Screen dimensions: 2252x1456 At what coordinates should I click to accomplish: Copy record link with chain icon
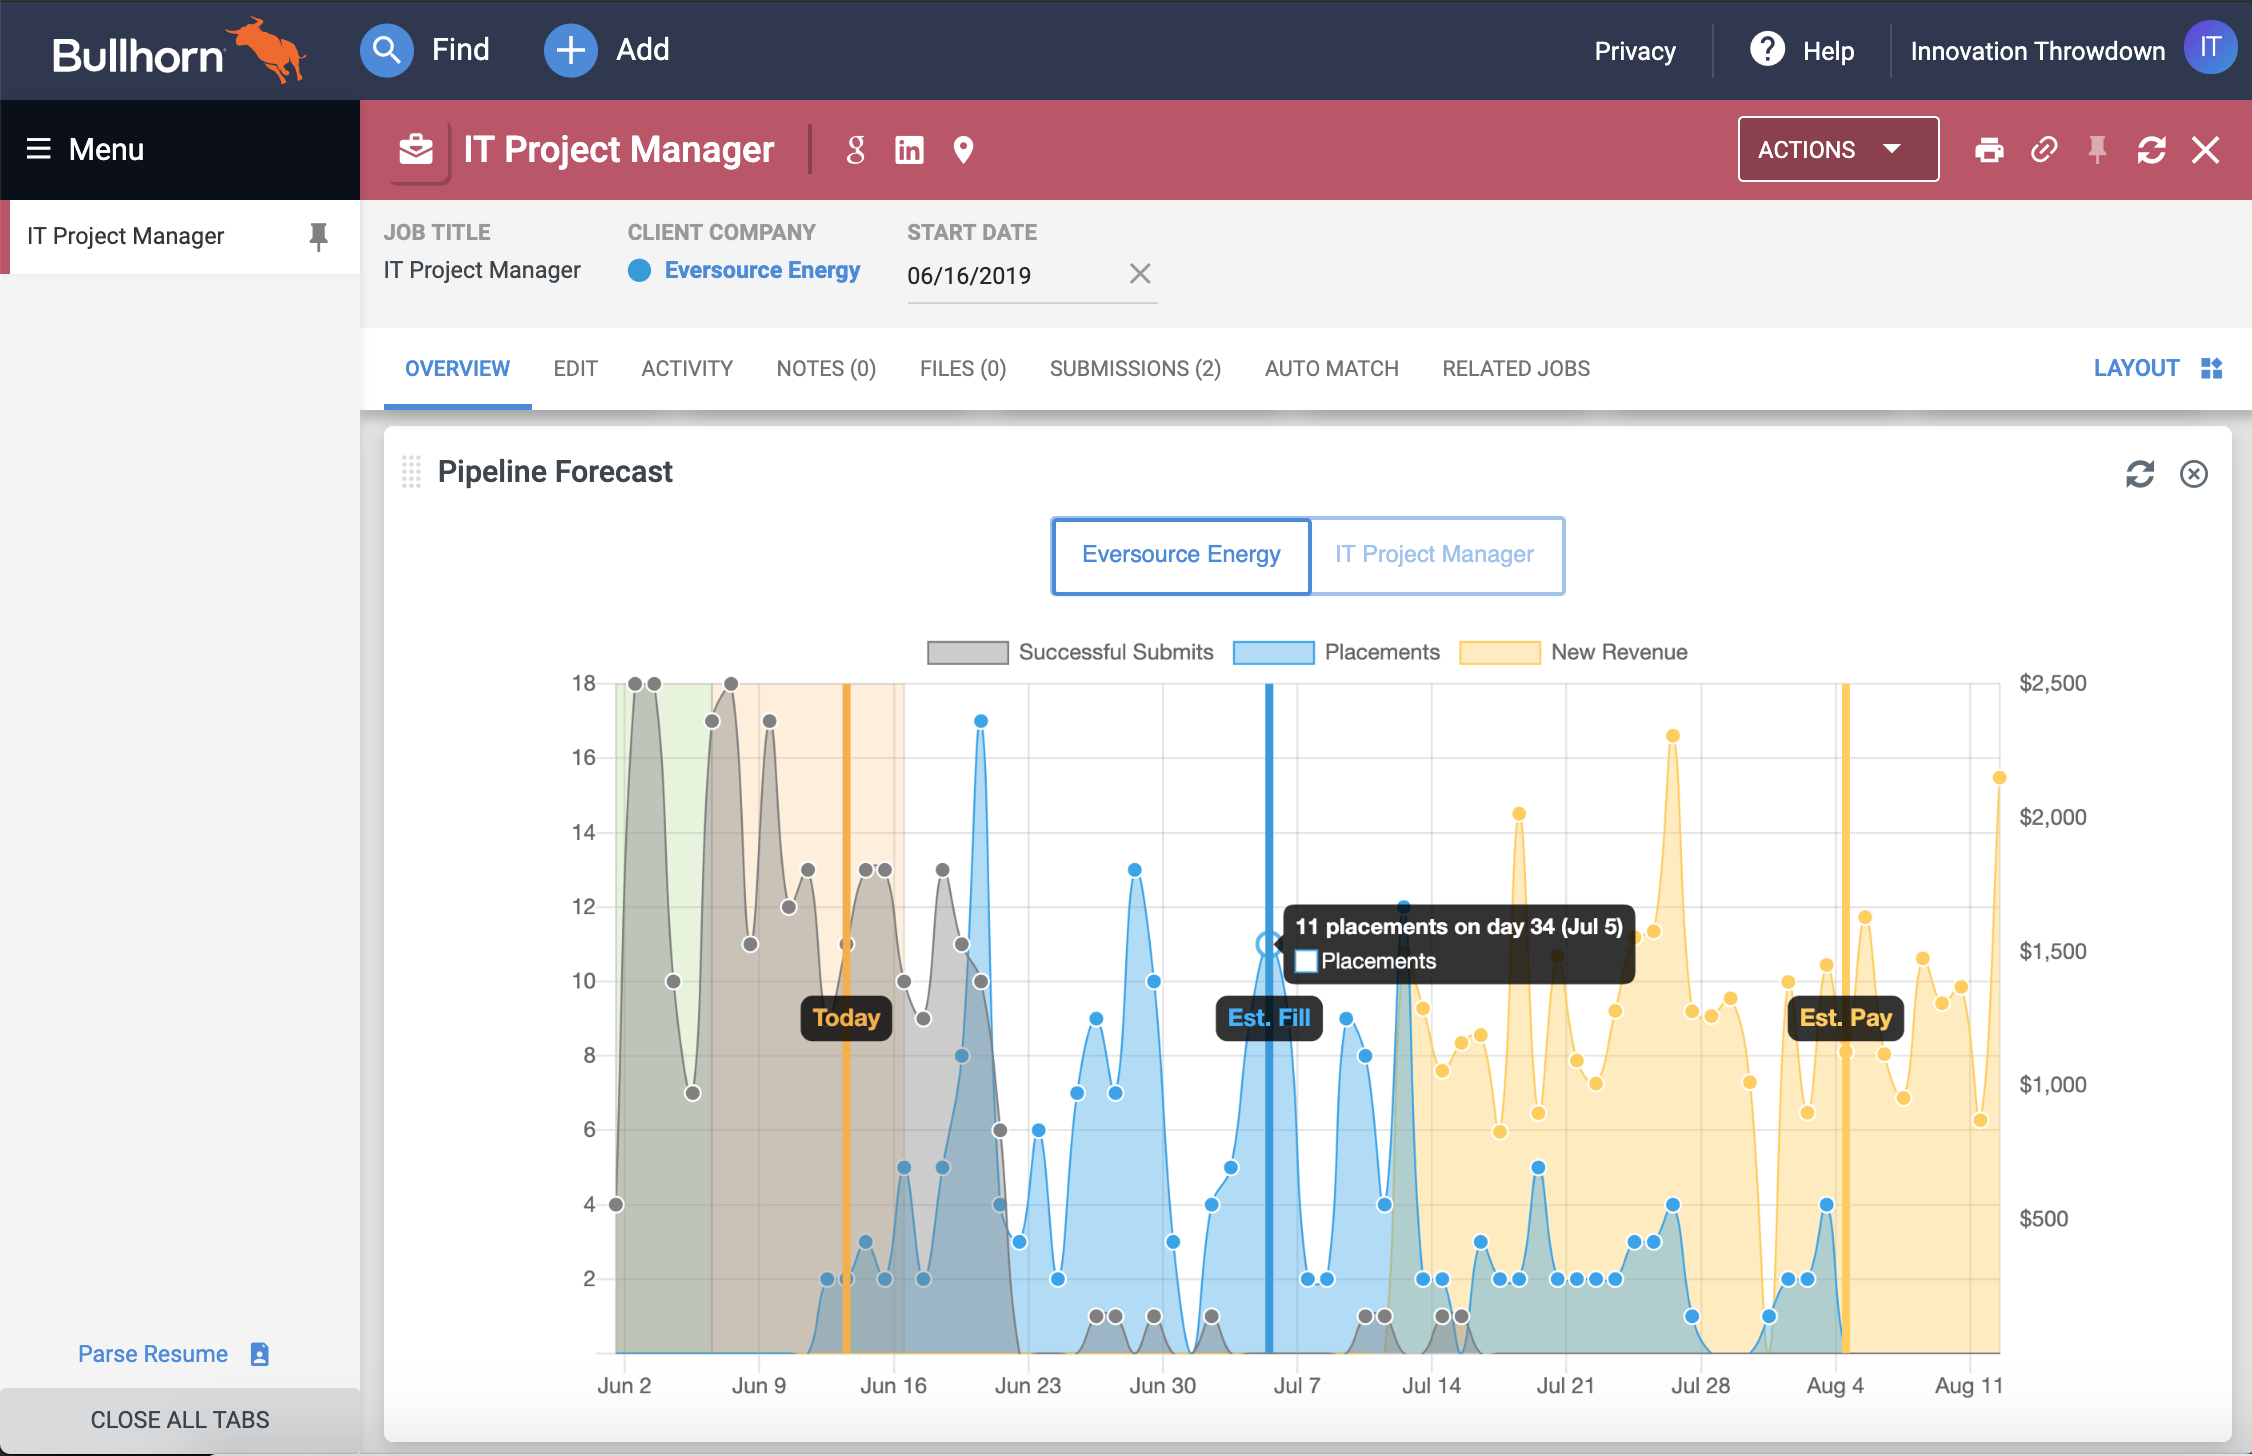click(2044, 150)
